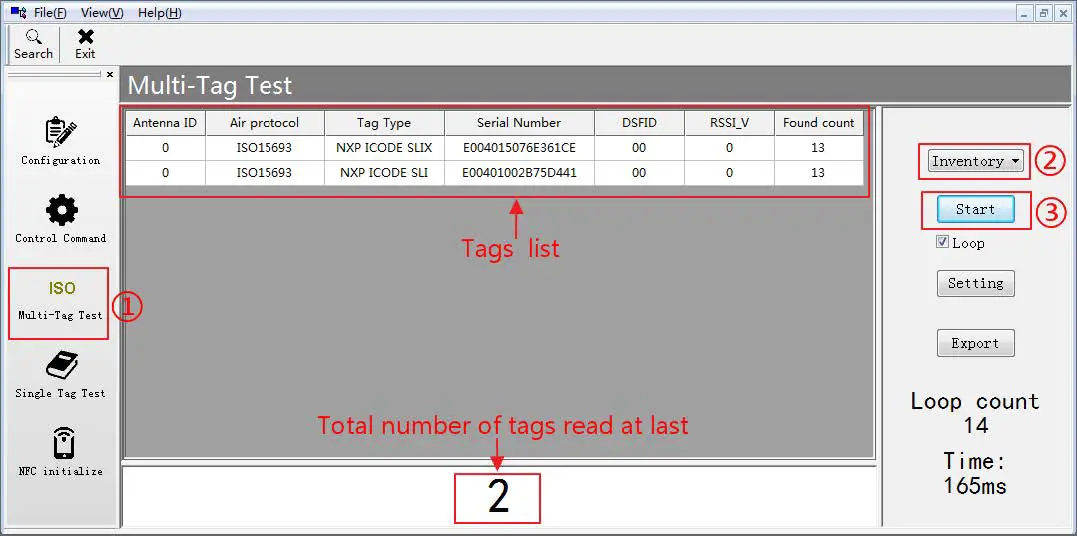Click the Multi-Tag Test page title
Viewport: 1077px width, 536px height.
tap(210, 86)
